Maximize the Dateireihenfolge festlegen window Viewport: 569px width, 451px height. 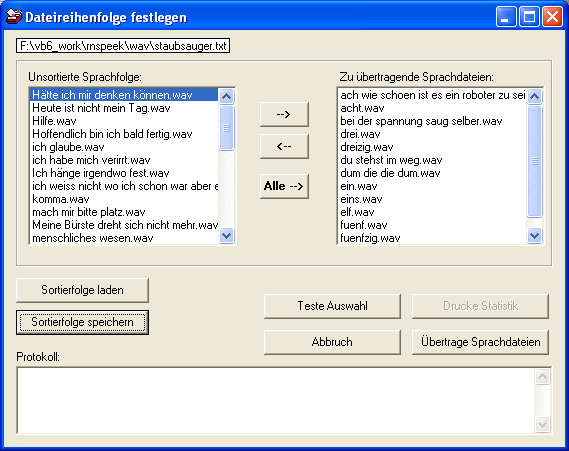click(529, 17)
